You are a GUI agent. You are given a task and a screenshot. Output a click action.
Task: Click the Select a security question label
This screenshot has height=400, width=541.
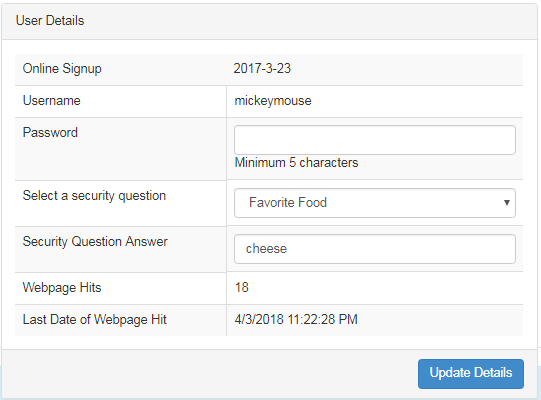coord(94,196)
